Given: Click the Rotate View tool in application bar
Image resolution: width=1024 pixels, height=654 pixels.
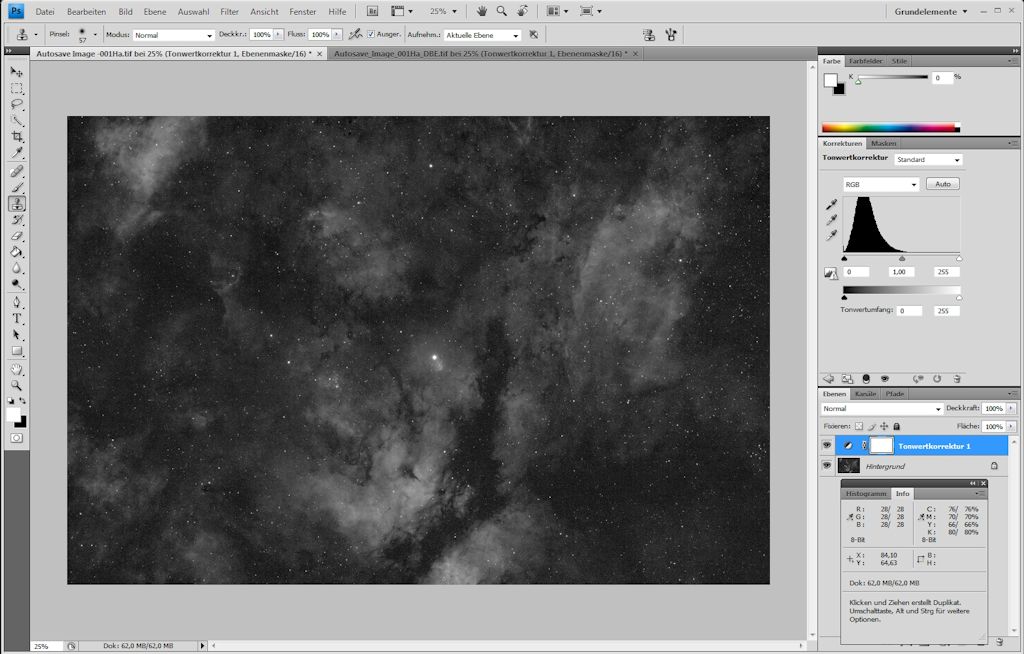Looking at the screenshot, I should [522, 11].
